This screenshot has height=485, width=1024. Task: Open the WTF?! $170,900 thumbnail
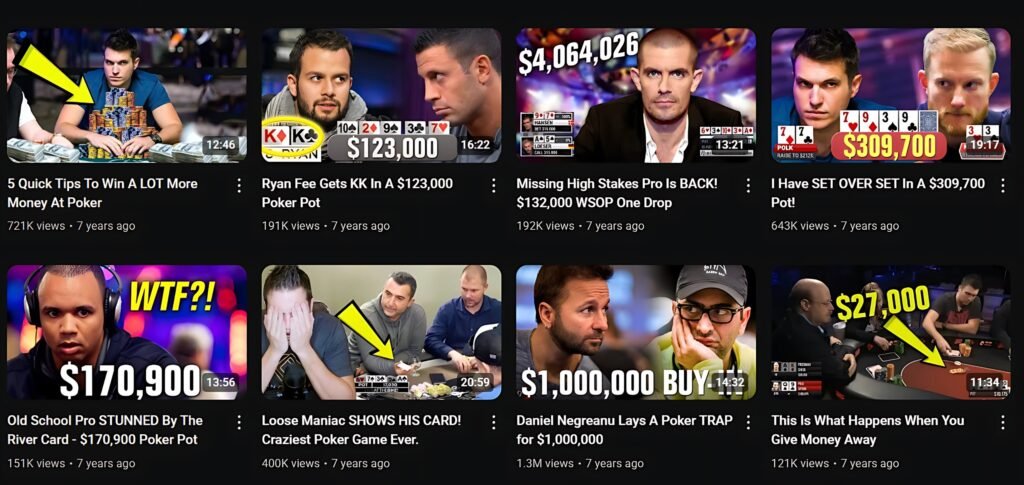click(x=127, y=332)
